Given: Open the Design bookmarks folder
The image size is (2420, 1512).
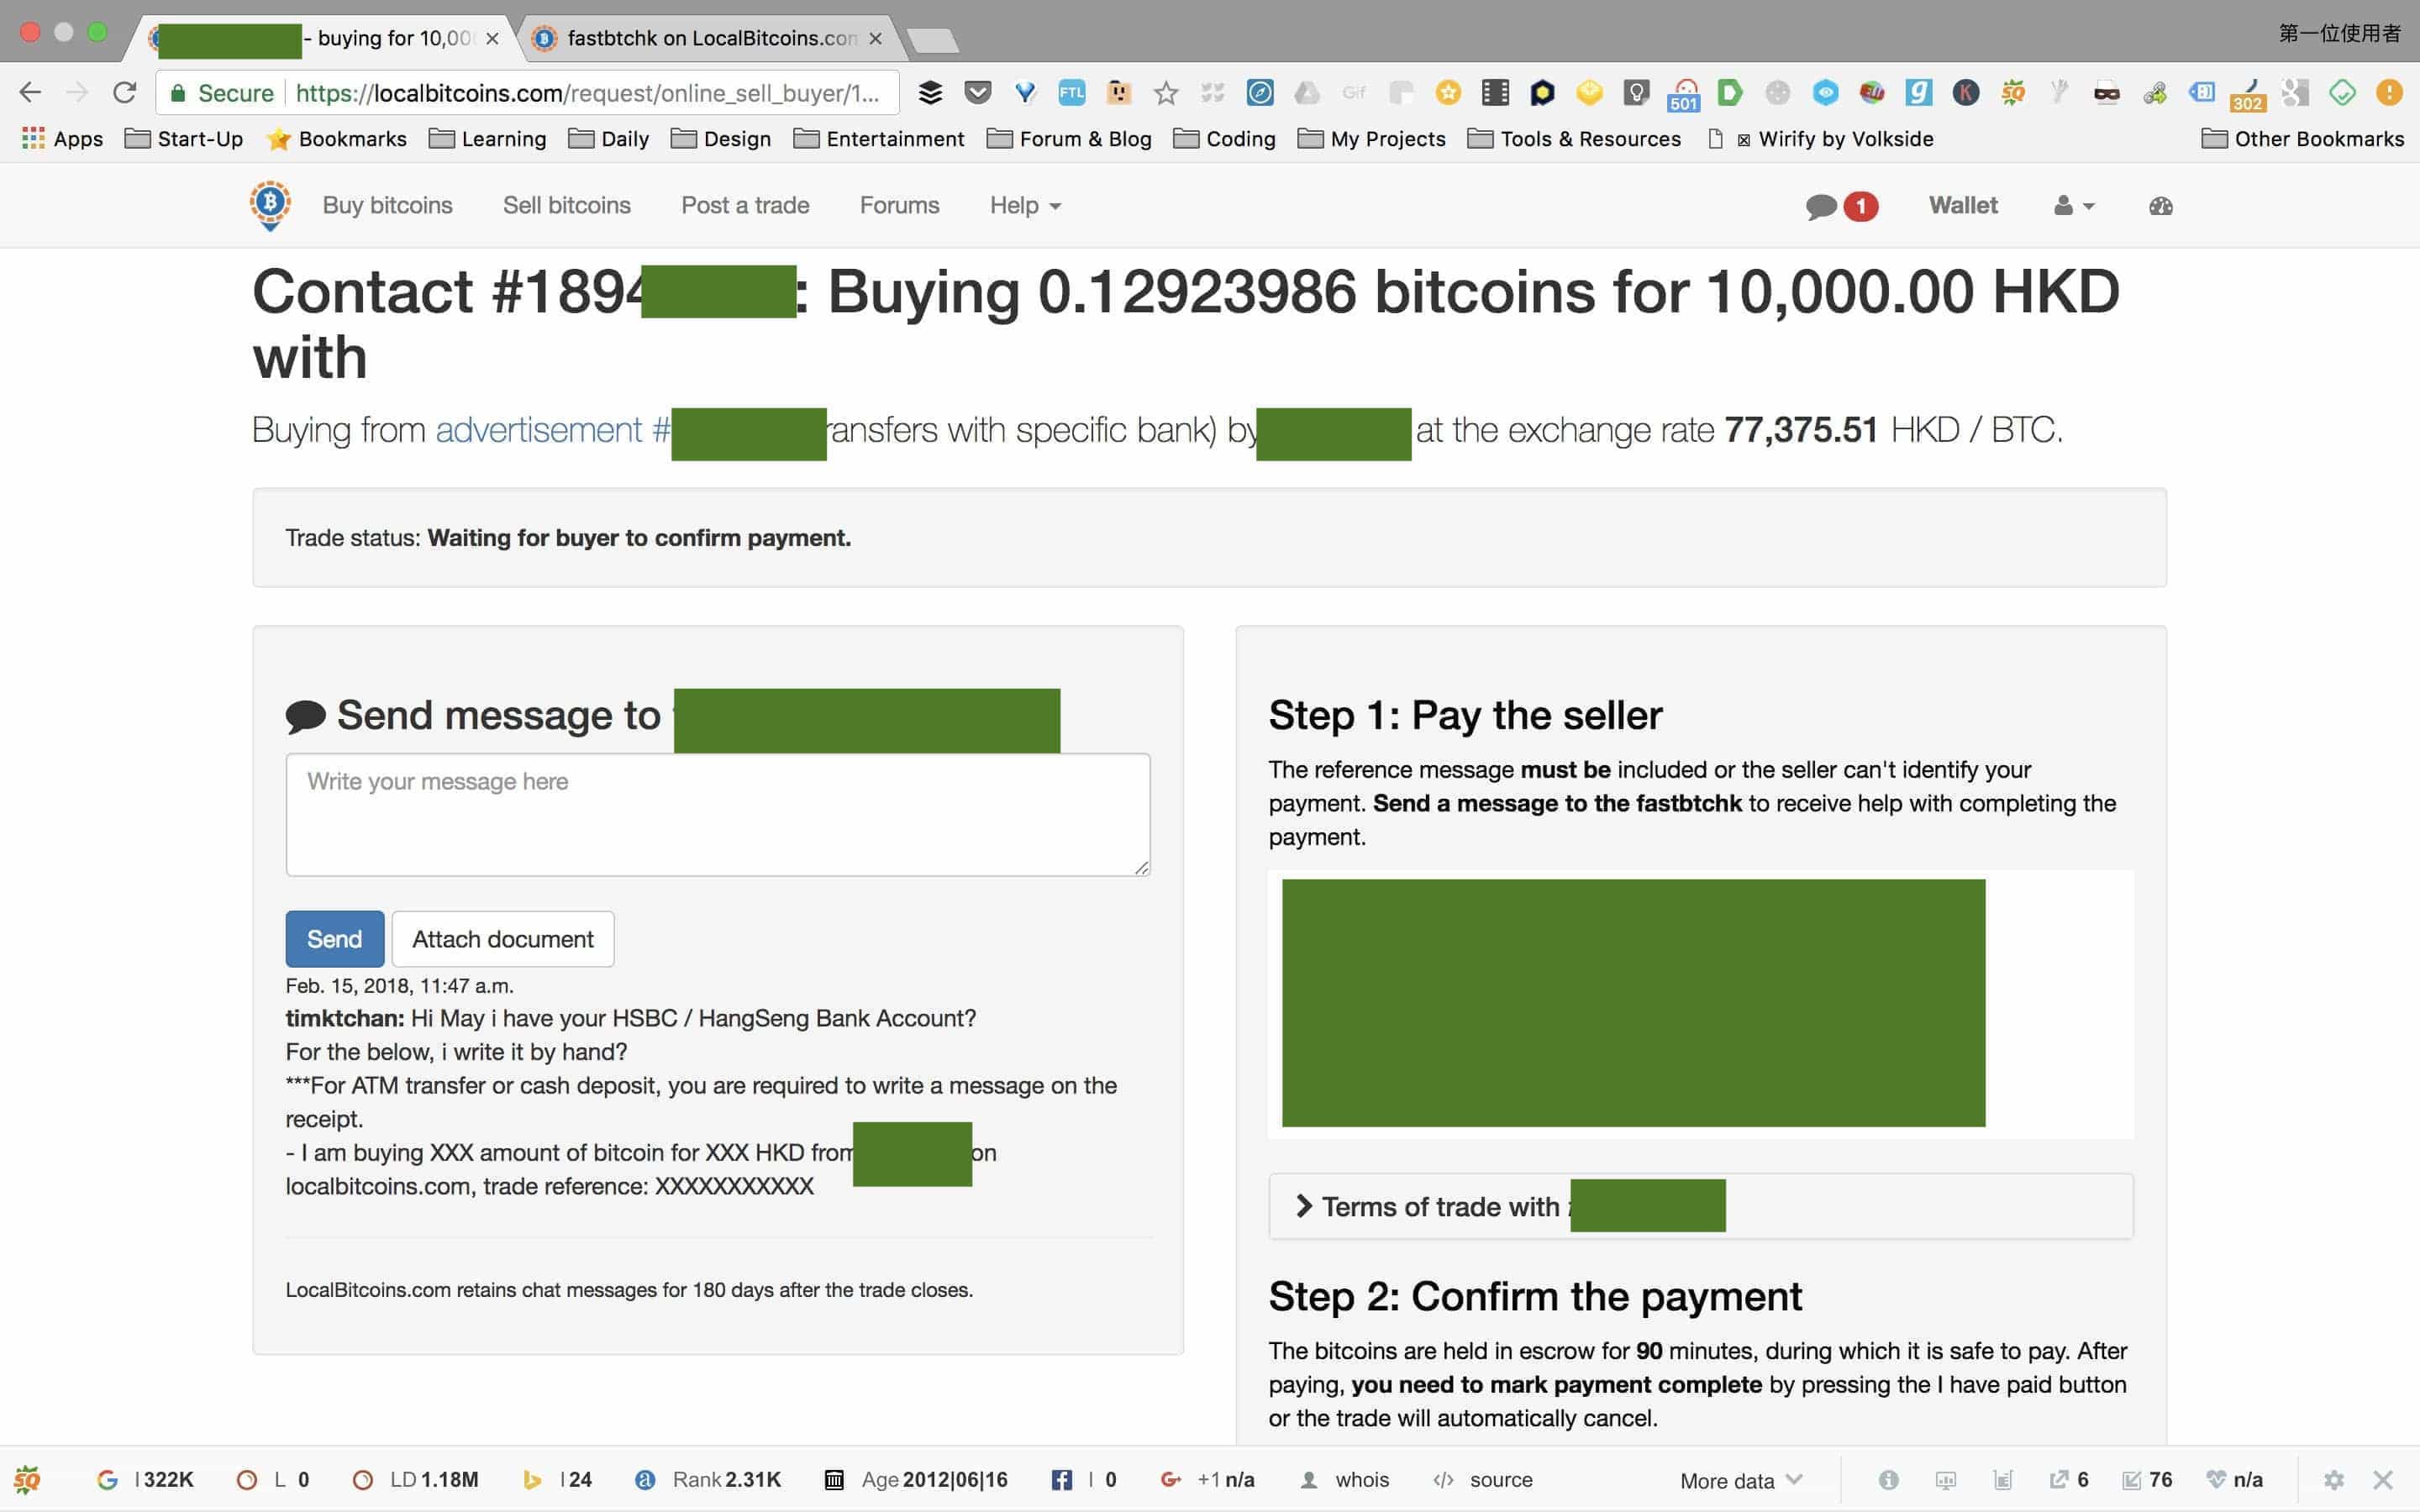Looking at the screenshot, I should point(721,139).
